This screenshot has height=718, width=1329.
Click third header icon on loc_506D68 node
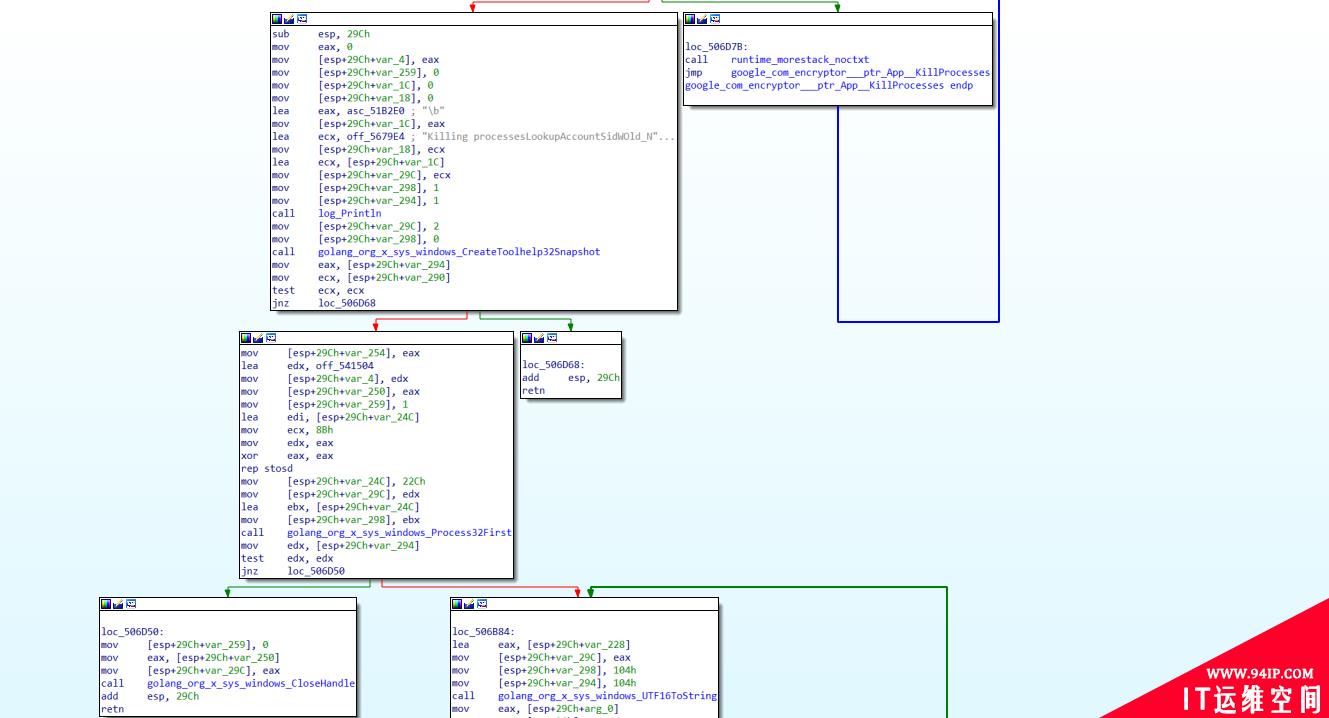coord(552,338)
